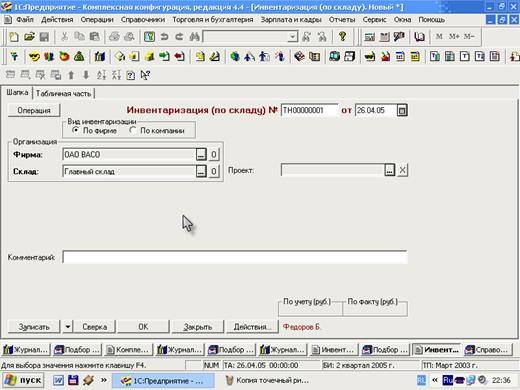Open the Склад selection ellipsis button

201,171
